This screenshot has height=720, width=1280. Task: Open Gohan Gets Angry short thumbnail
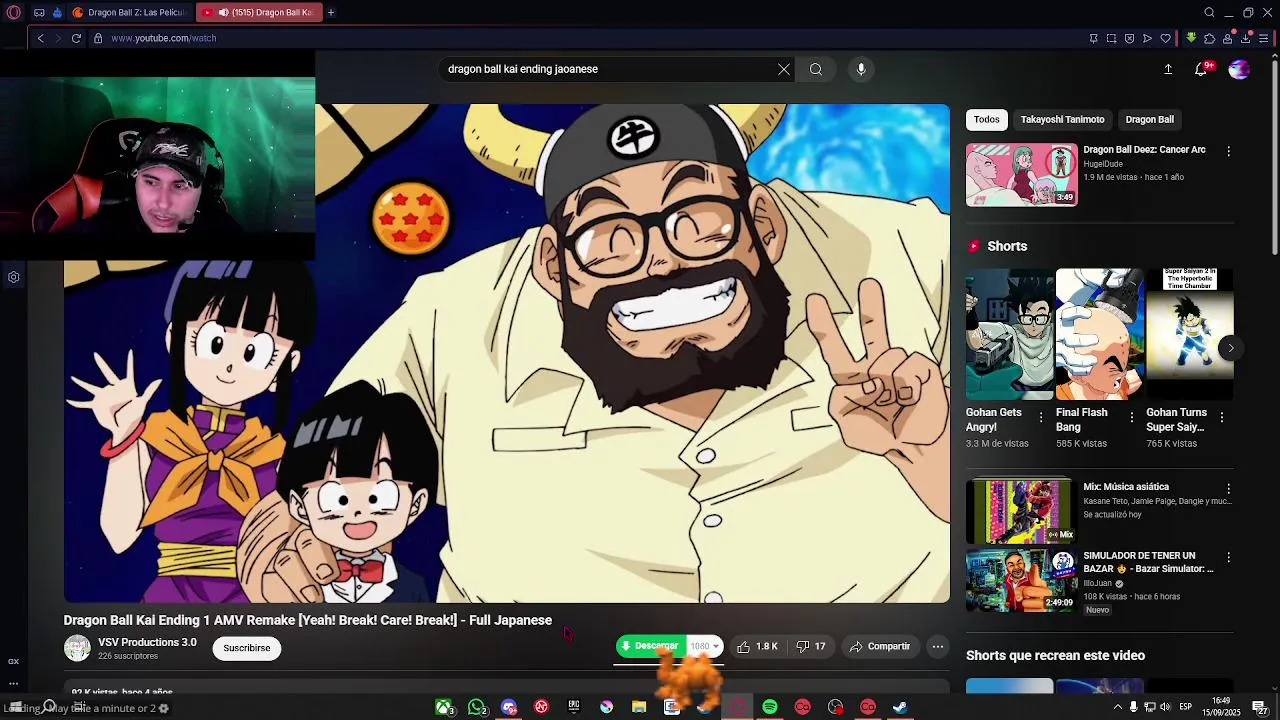tap(1009, 334)
